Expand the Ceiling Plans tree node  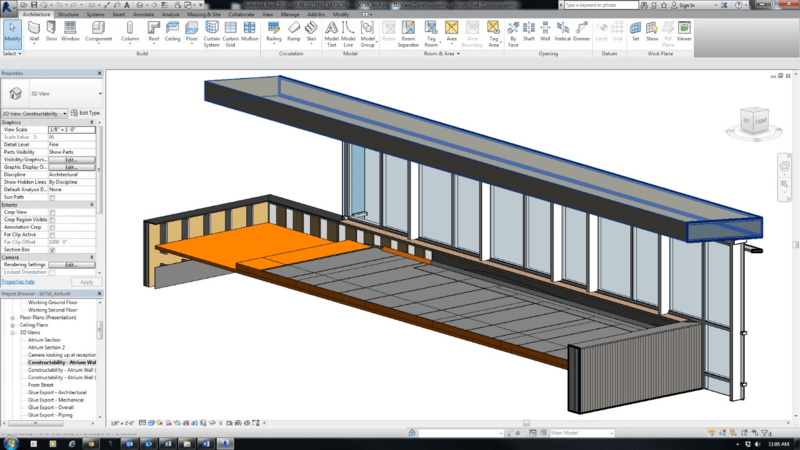click(12, 325)
